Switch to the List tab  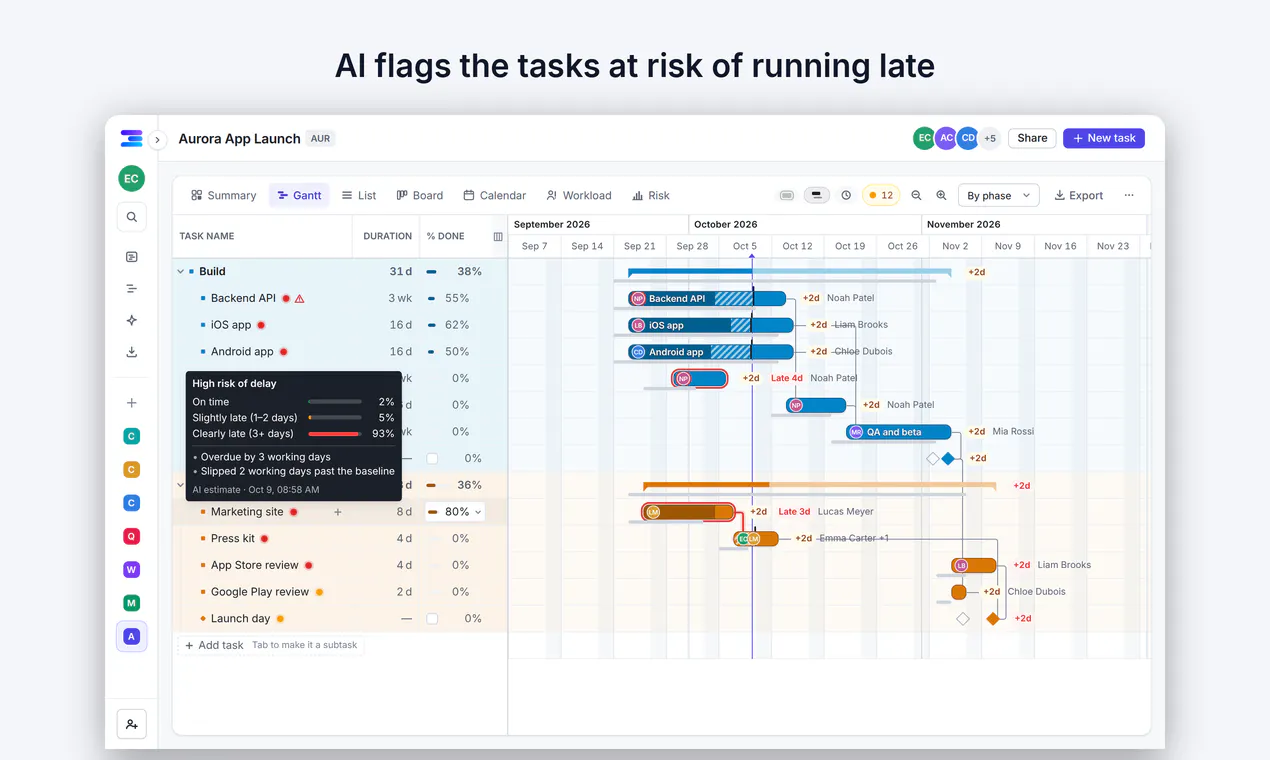pyautogui.click(x=359, y=196)
